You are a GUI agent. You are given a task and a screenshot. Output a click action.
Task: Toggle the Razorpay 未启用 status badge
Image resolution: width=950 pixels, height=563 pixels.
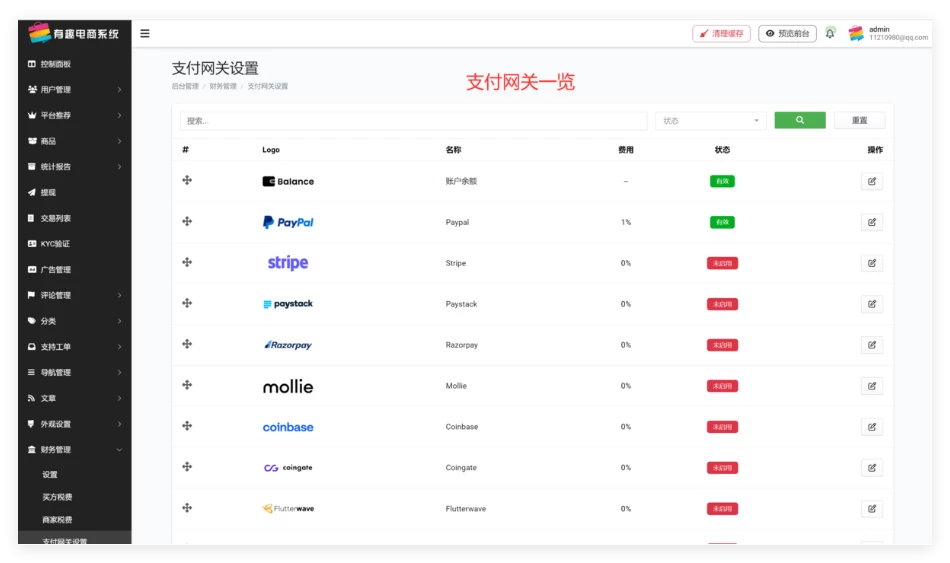click(722, 345)
